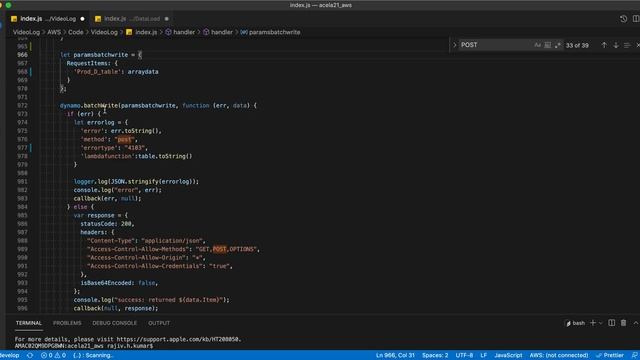The height and width of the screenshot is (360, 640).
Task: Click line number 989 in gutter
Action: coord(22,249)
